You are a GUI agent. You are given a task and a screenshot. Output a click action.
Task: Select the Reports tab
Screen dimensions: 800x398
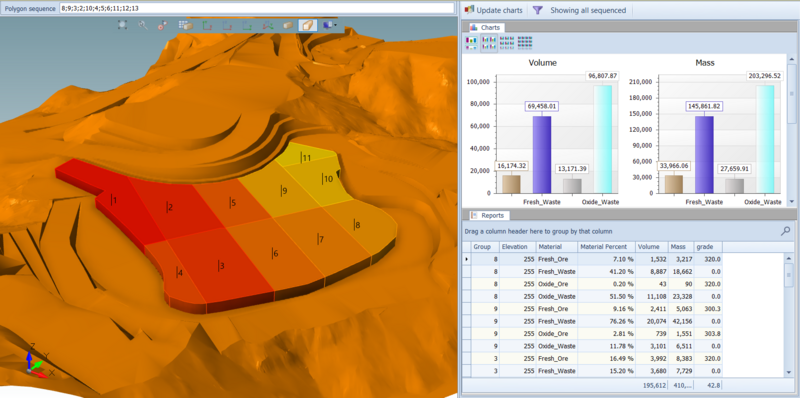(487, 215)
